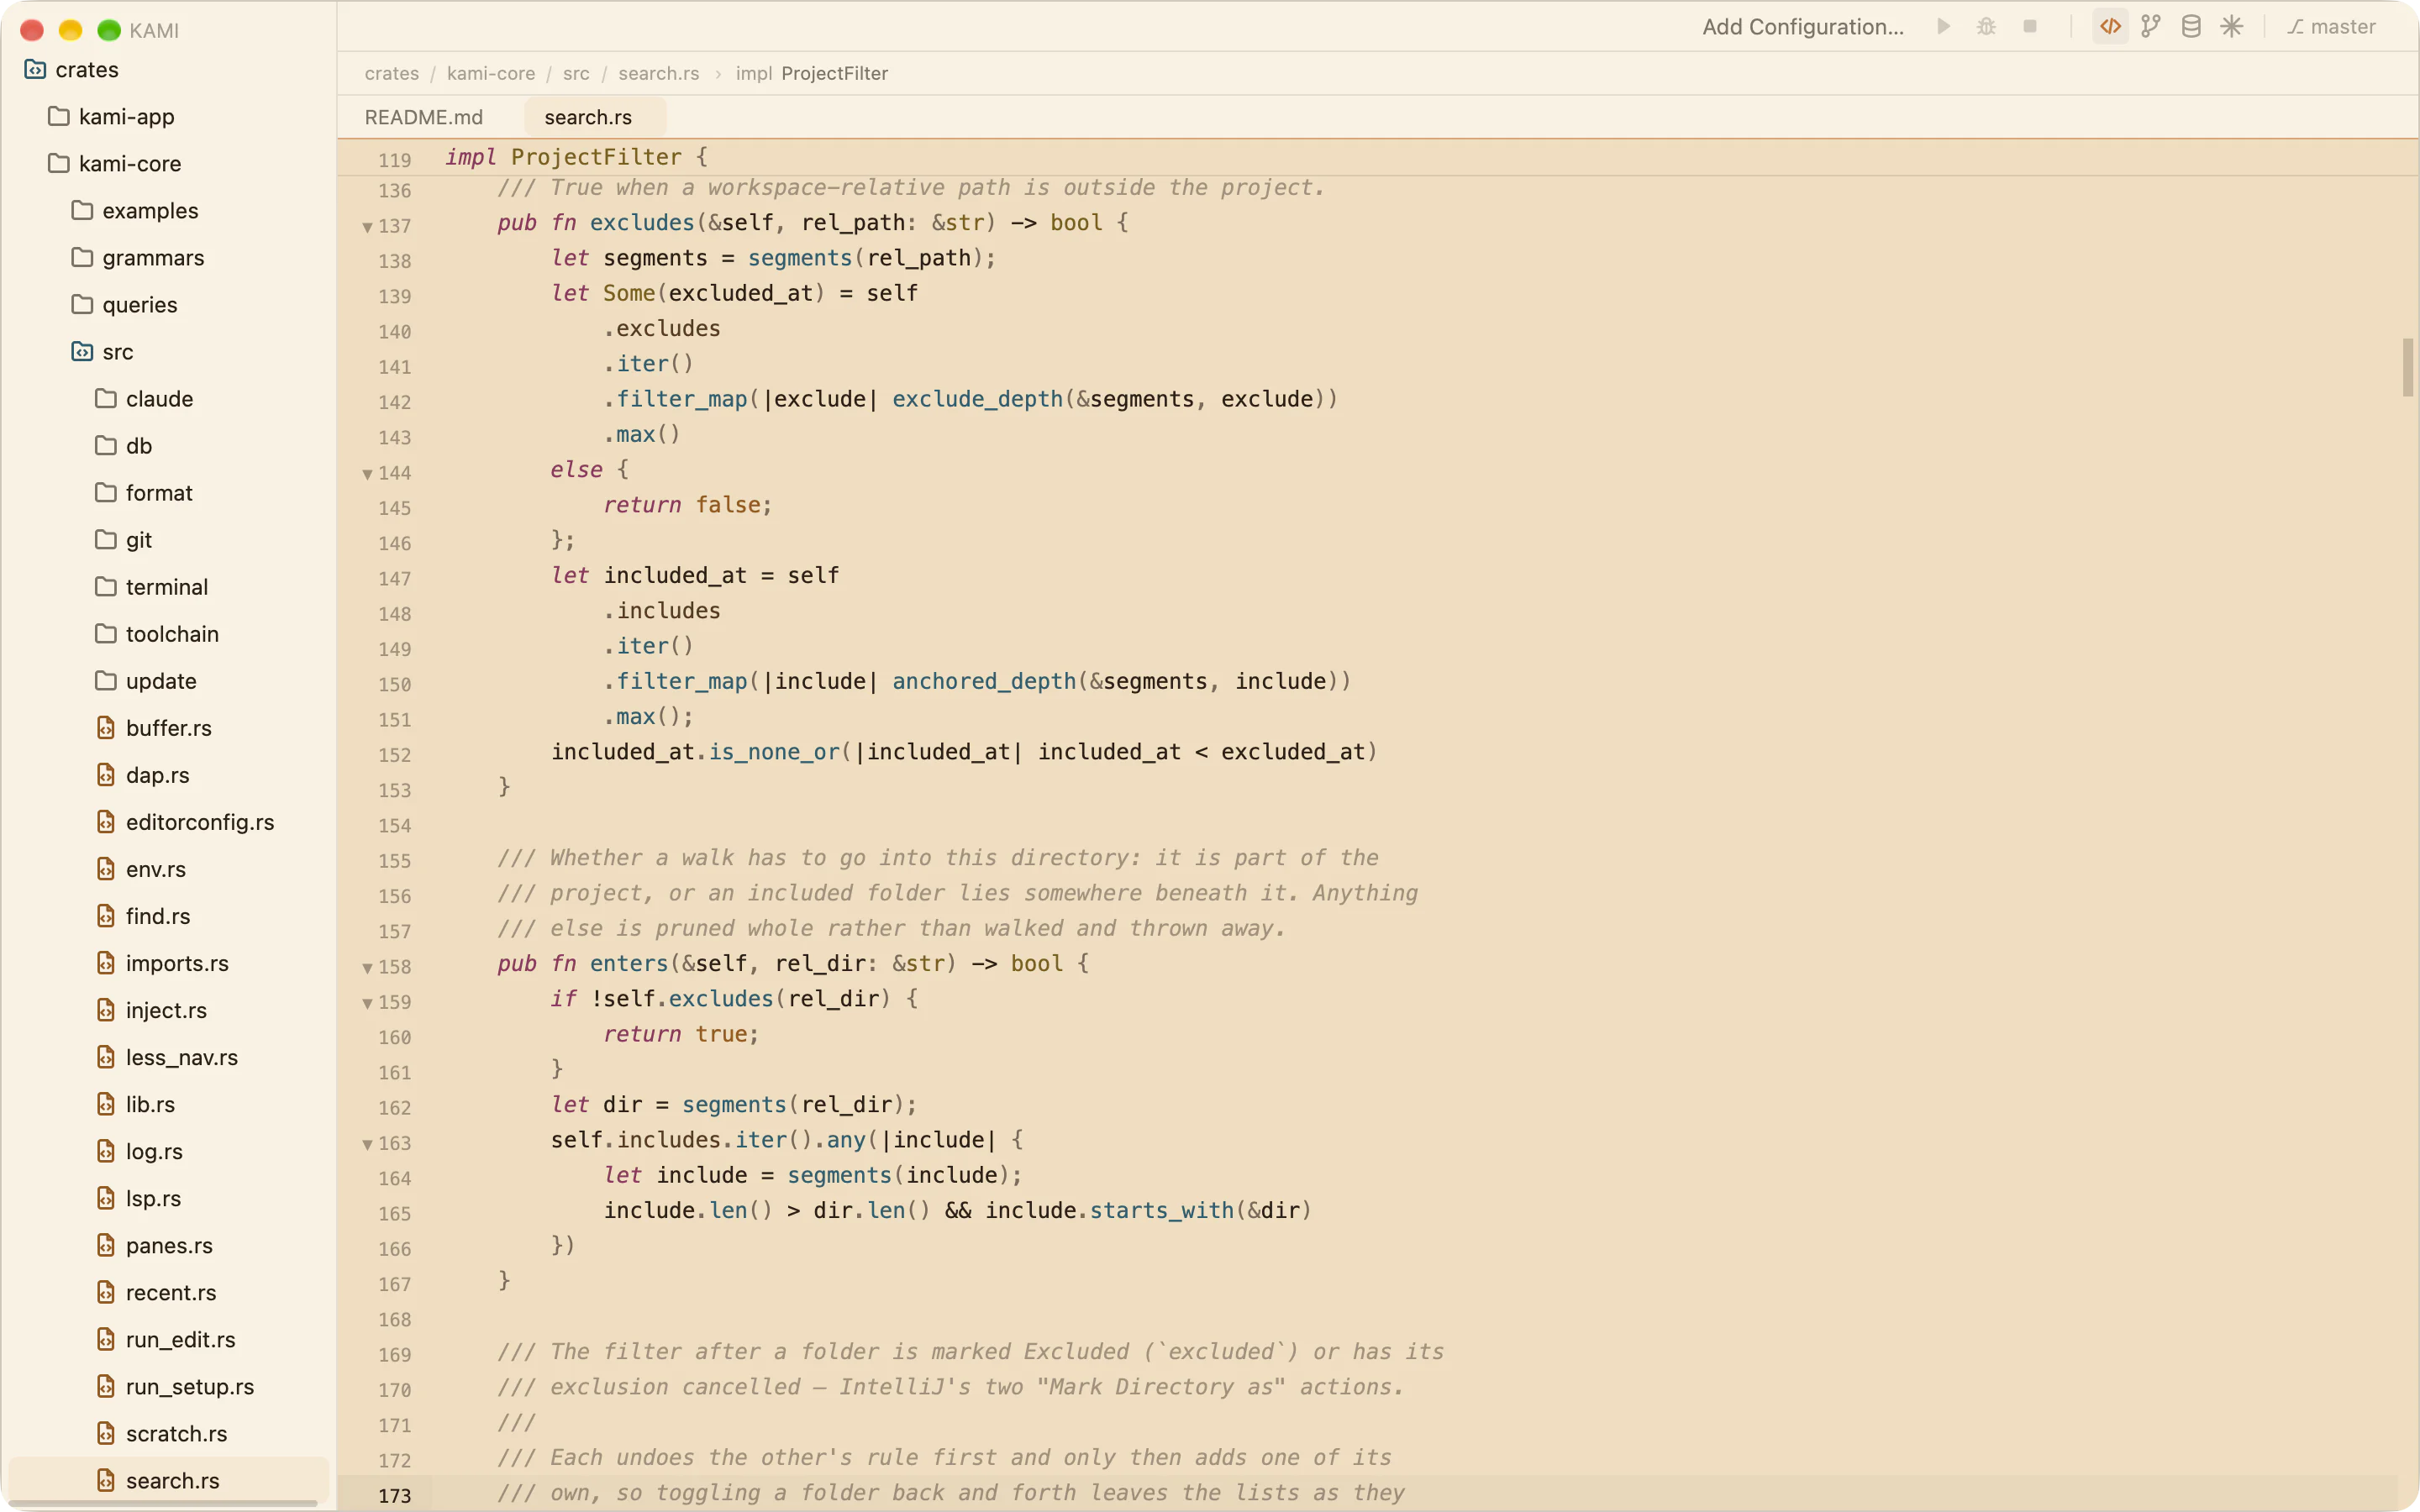Select the code view icon
The image size is (2420, 1512).
[2110, 27]
